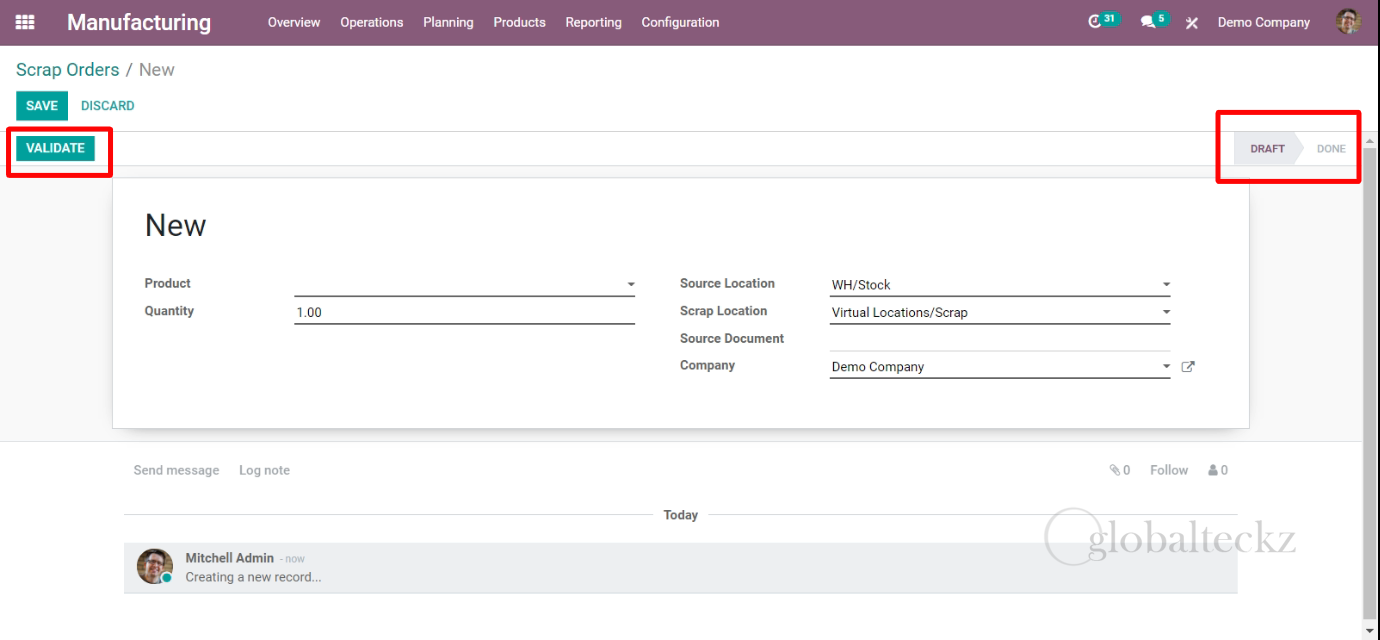The image size is (1380, 640).
Task: Open the apps grid menu icon
Action: [x=25, y=22]
